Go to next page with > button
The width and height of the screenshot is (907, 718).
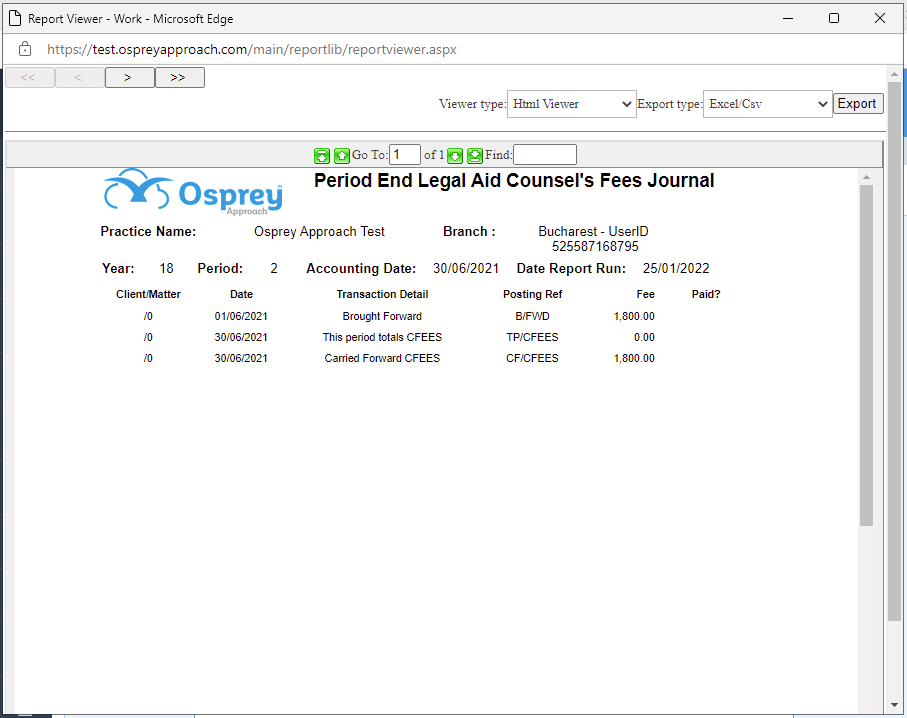130,78
